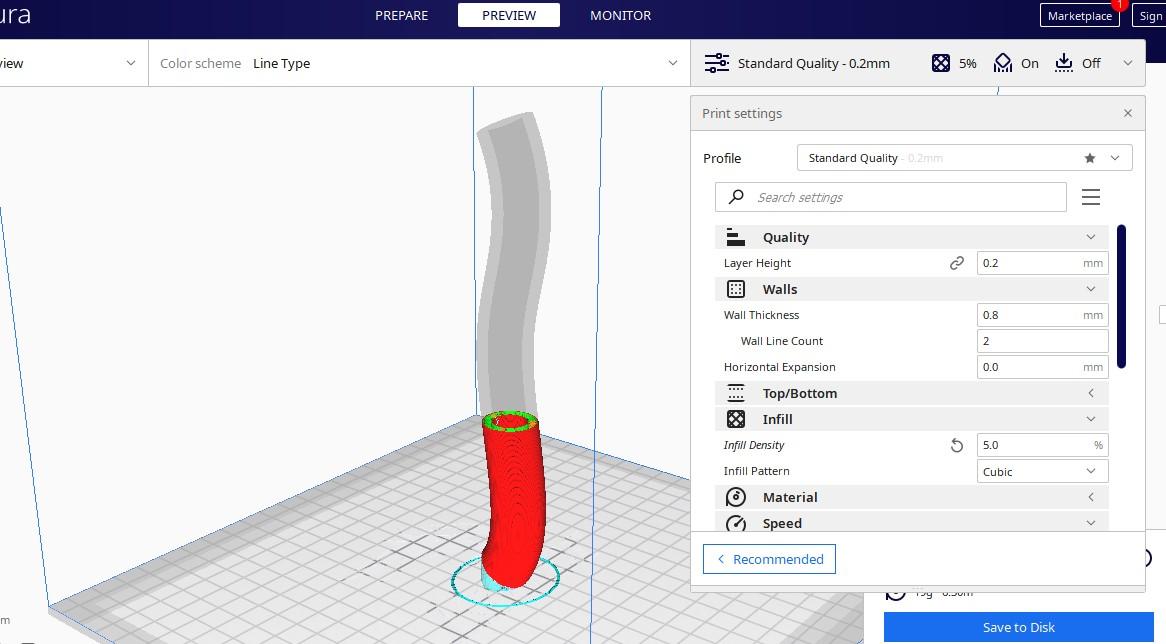Edit the Wall Thickness value field
The image size is (1166, 644).
click(1042, 315)
